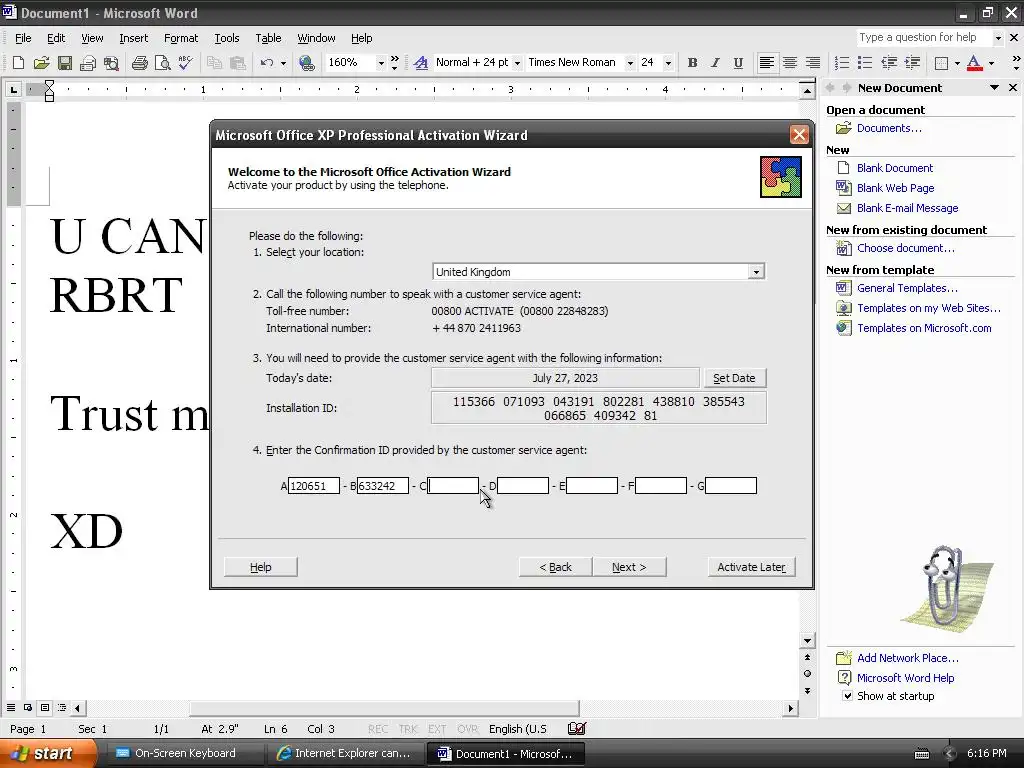The image size is (1024, 768).
Task: Open the Normal + 24 pt style dropdown
Action: pos(517,63)
